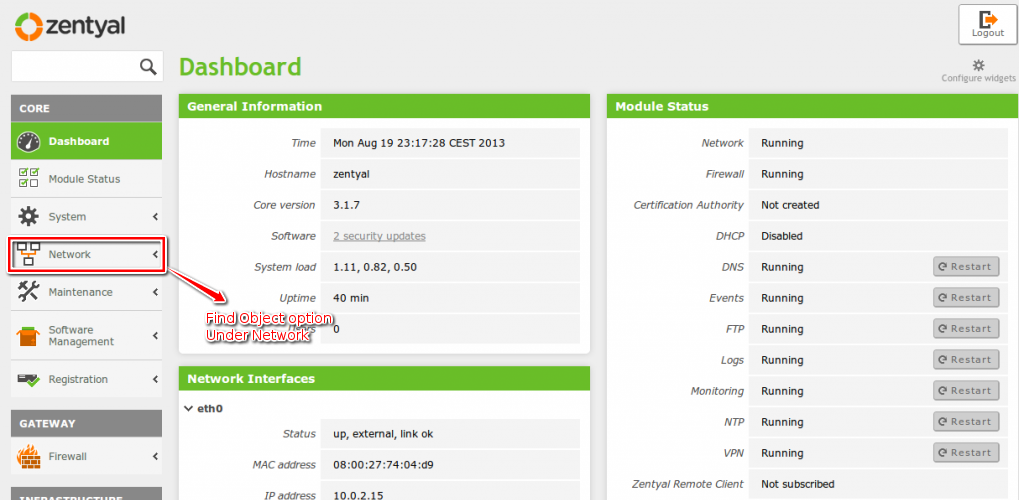Click the Configure widgets gear icon

pos(978,65)
